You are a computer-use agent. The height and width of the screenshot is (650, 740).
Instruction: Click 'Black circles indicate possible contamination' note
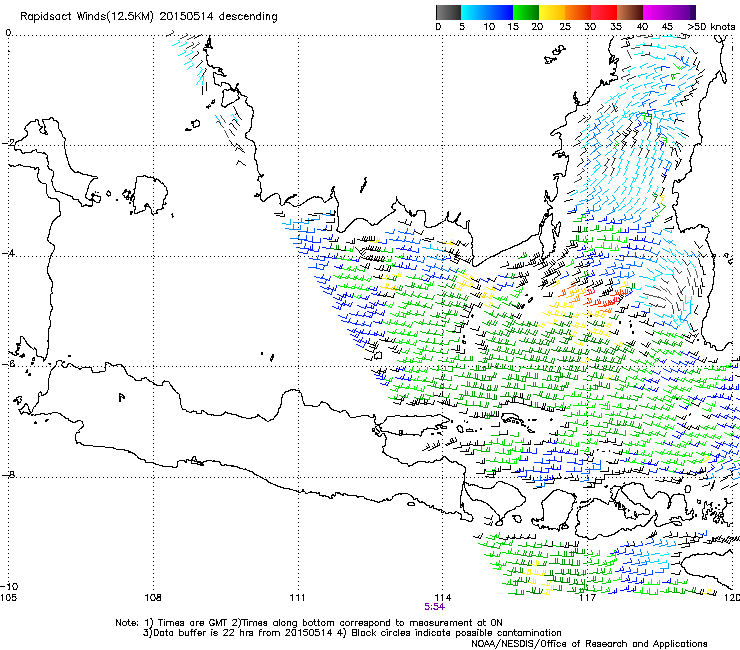pos(456,633)
